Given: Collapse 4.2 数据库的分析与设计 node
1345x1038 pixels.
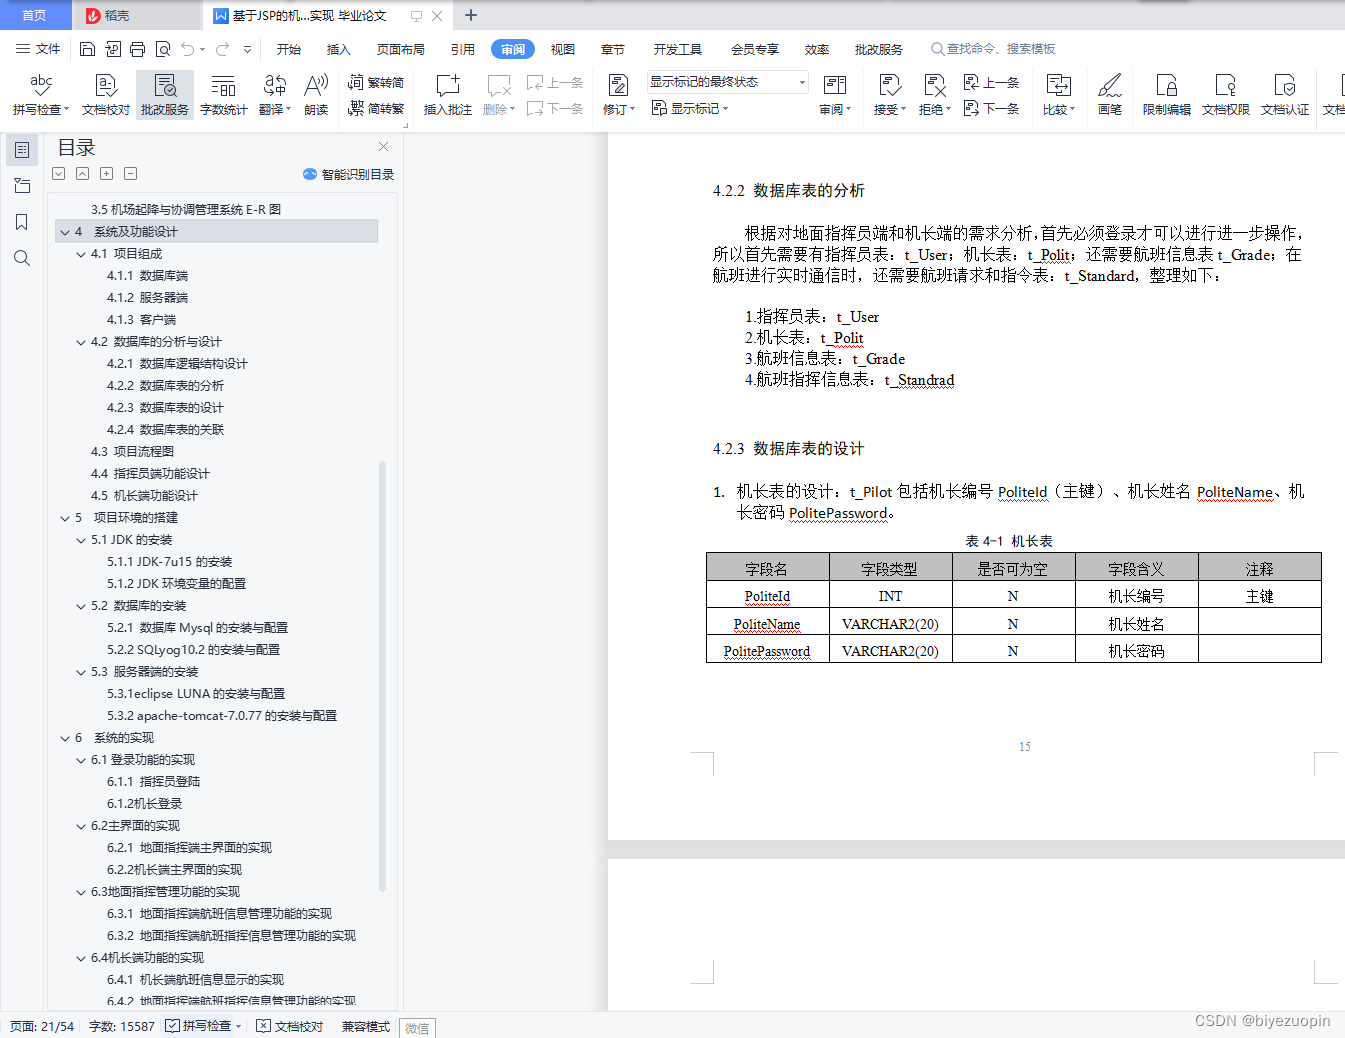Looking at the screenshot, I should pyautogui.click(x=81, y=342).
